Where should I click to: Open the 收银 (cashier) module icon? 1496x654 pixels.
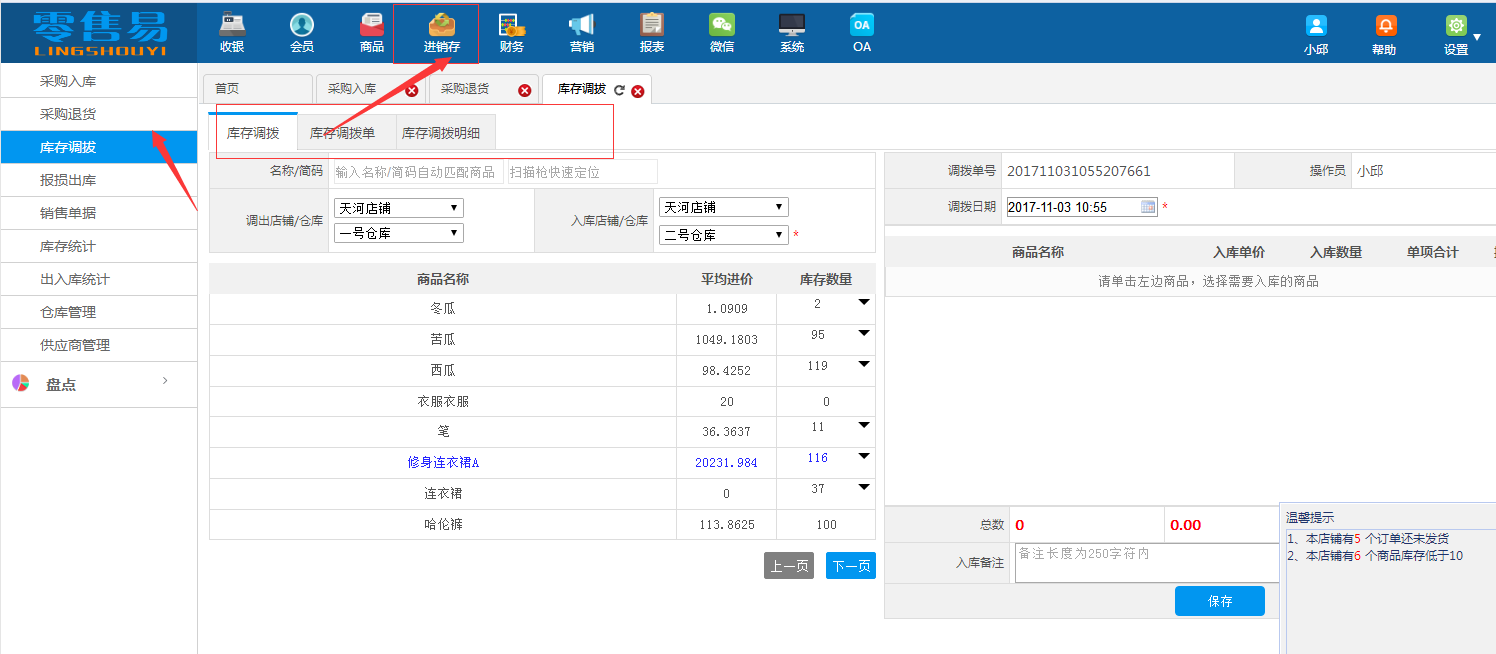232,25
